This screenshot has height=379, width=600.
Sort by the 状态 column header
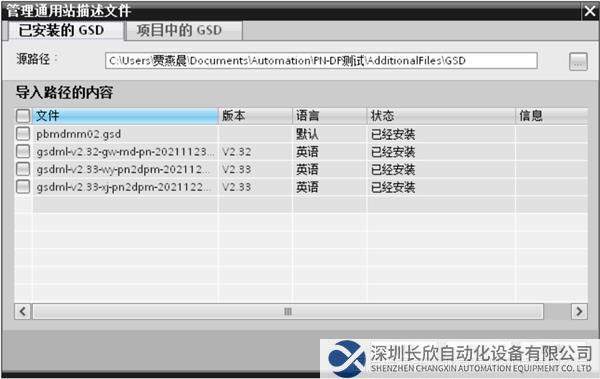click(441, 116)
